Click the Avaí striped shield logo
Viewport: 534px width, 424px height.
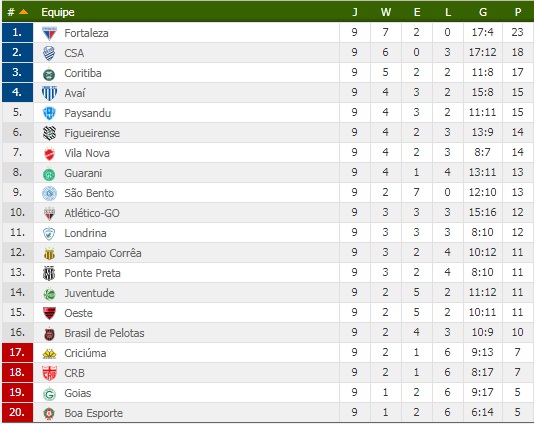click(49, 93)
